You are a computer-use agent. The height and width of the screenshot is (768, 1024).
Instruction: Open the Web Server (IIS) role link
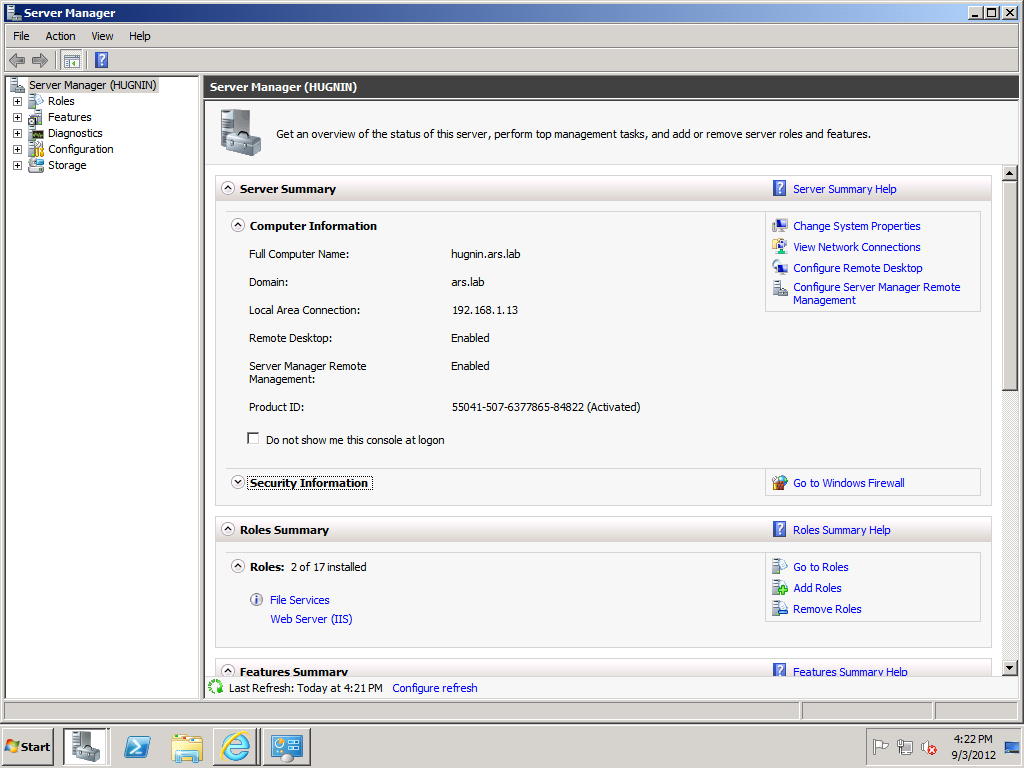(311, 618)
